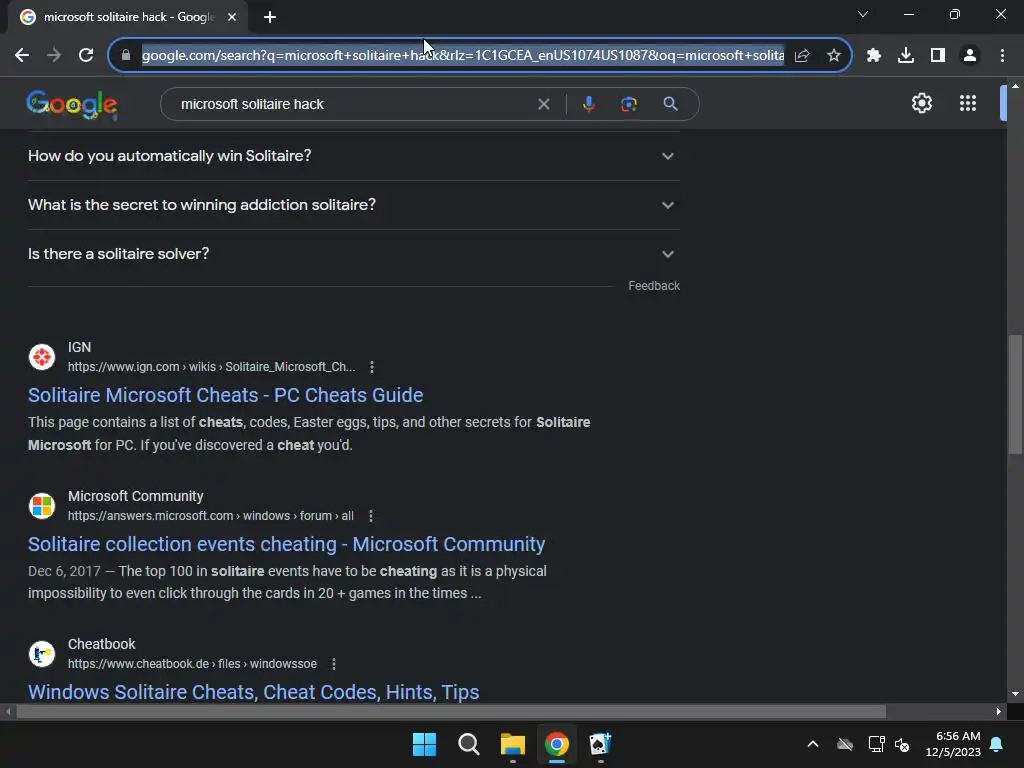Click the address bar URL
The height and width of the screenshot is (768, 1024).
[x=462, y=56]
